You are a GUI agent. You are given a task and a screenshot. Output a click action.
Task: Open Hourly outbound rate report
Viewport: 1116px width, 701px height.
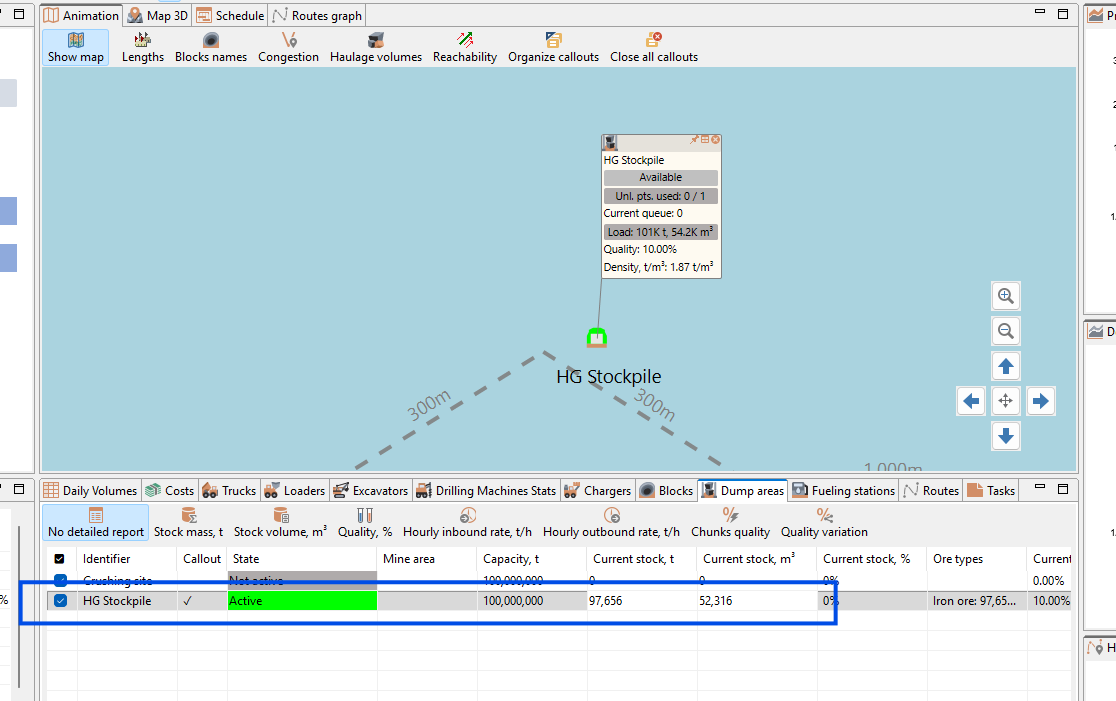tap(611, 522)
